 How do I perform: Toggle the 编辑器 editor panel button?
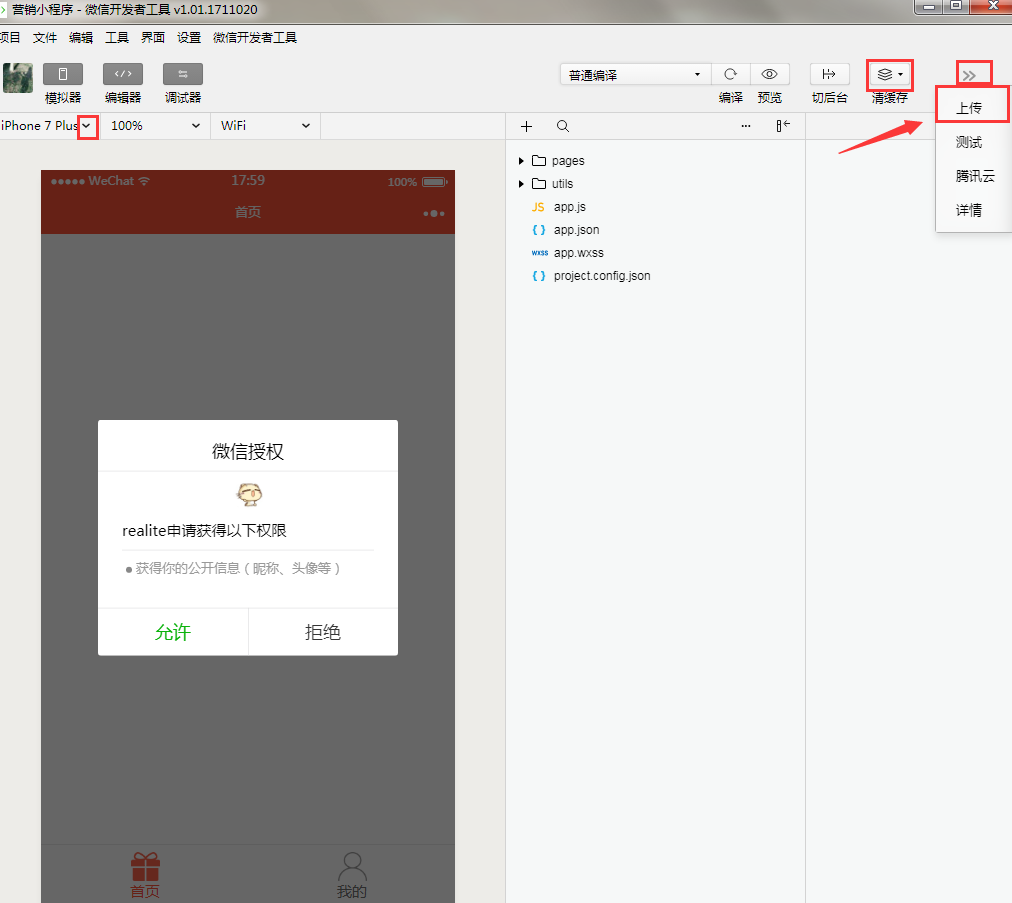tap(123, 74)
